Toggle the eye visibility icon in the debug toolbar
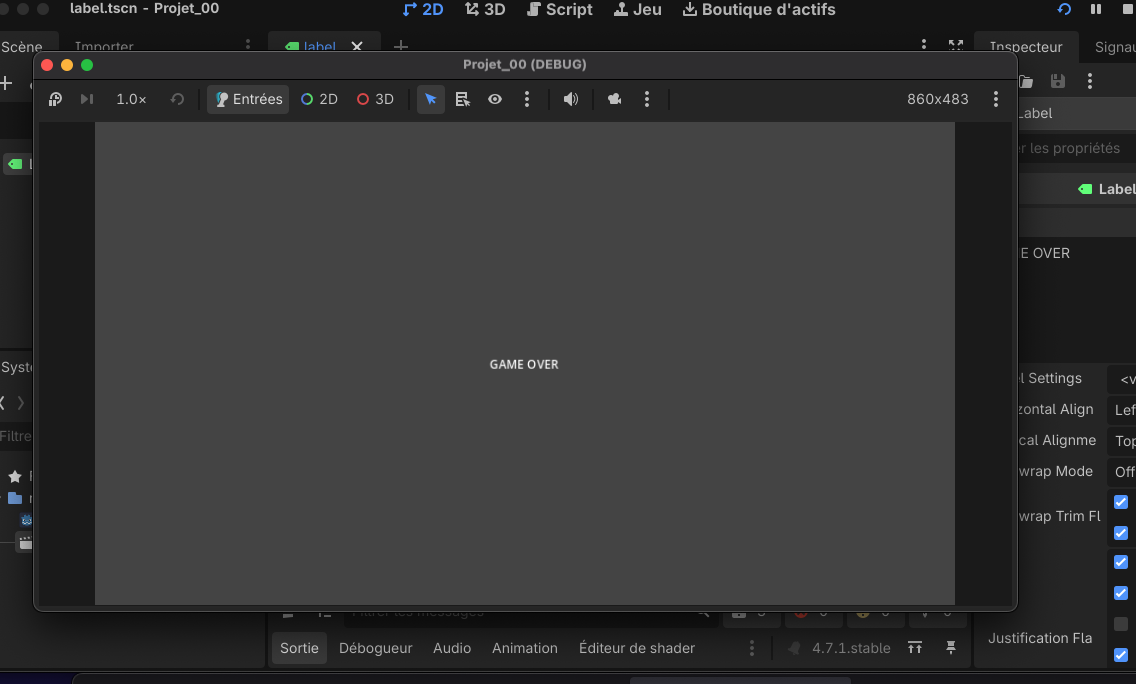The width and height of the screenshot is (1136, 684). (495, 99)
